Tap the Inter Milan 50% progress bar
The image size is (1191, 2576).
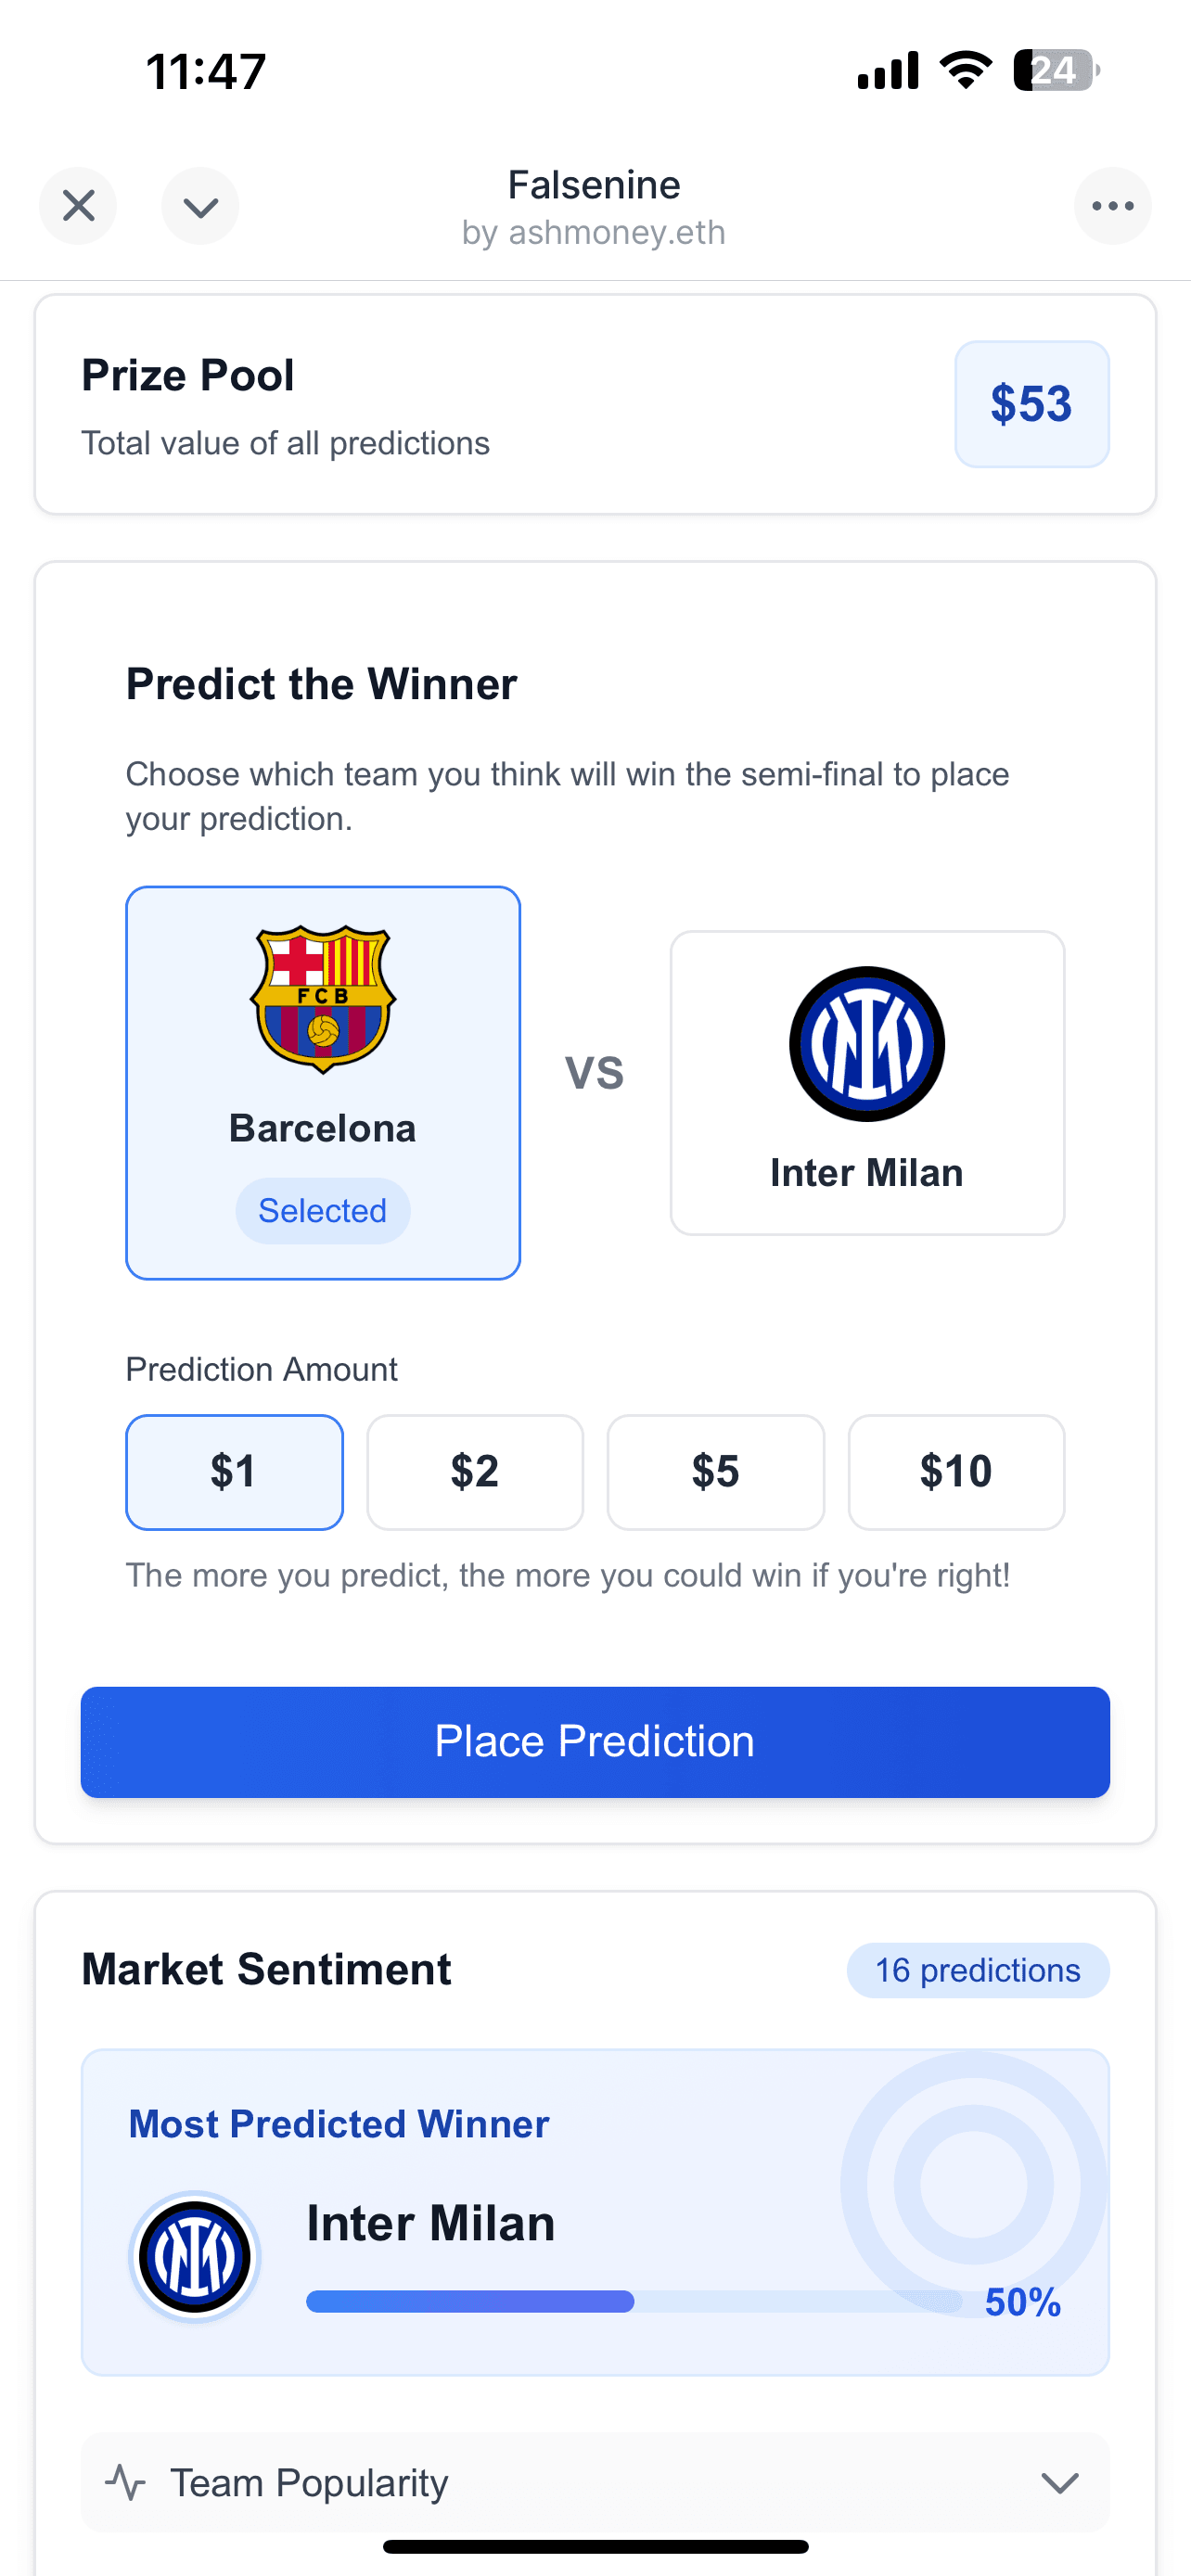[x=634, y=2302]
